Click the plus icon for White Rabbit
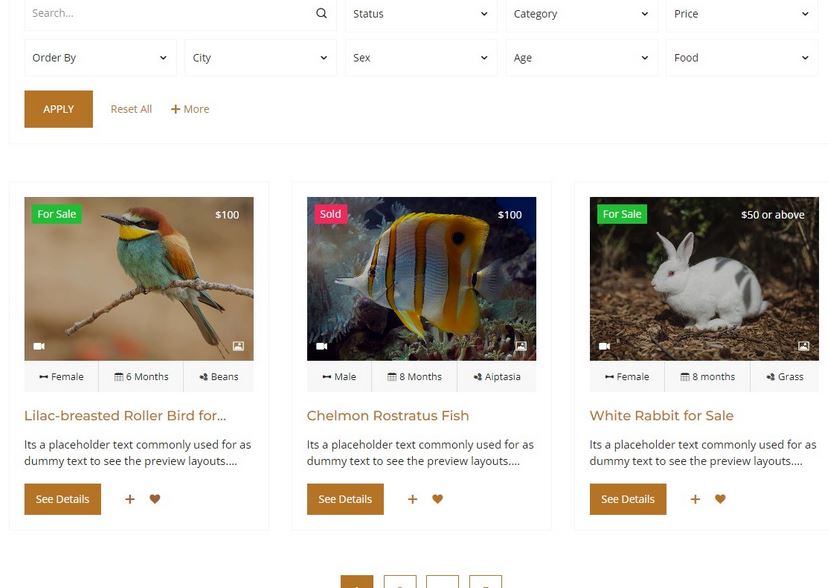 695,499
